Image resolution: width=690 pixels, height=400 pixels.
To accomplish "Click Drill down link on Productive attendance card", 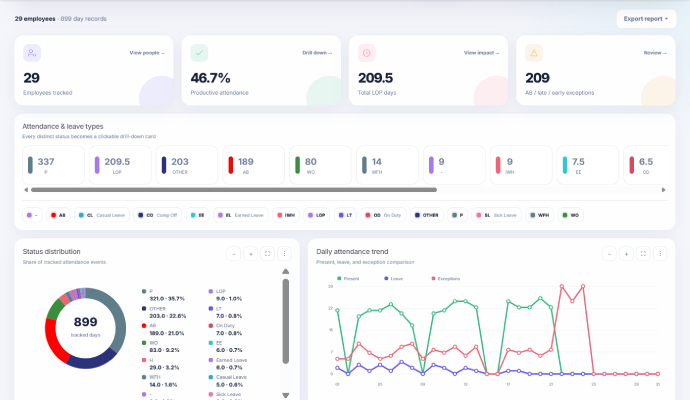I will pos(317,53).
